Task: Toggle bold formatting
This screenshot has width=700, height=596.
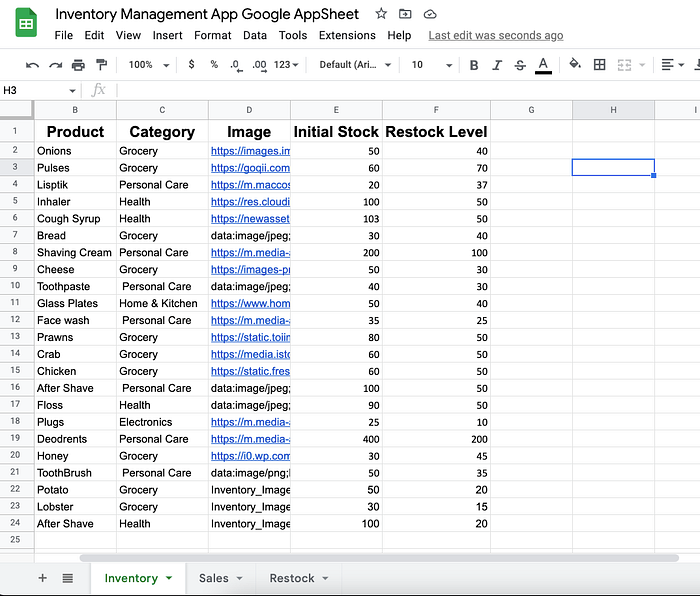Action: tap(474, 65)
